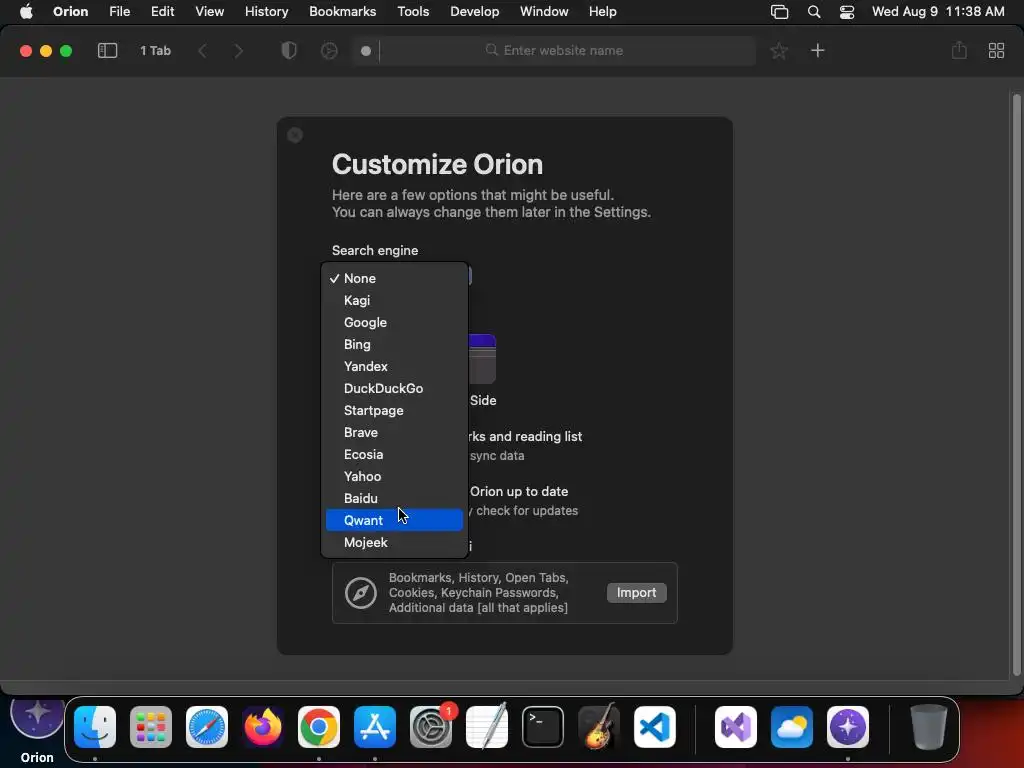1024x768 pixels.
Task: Click the compass extension icon in toolbar
Action: click(x=329, y=51)
